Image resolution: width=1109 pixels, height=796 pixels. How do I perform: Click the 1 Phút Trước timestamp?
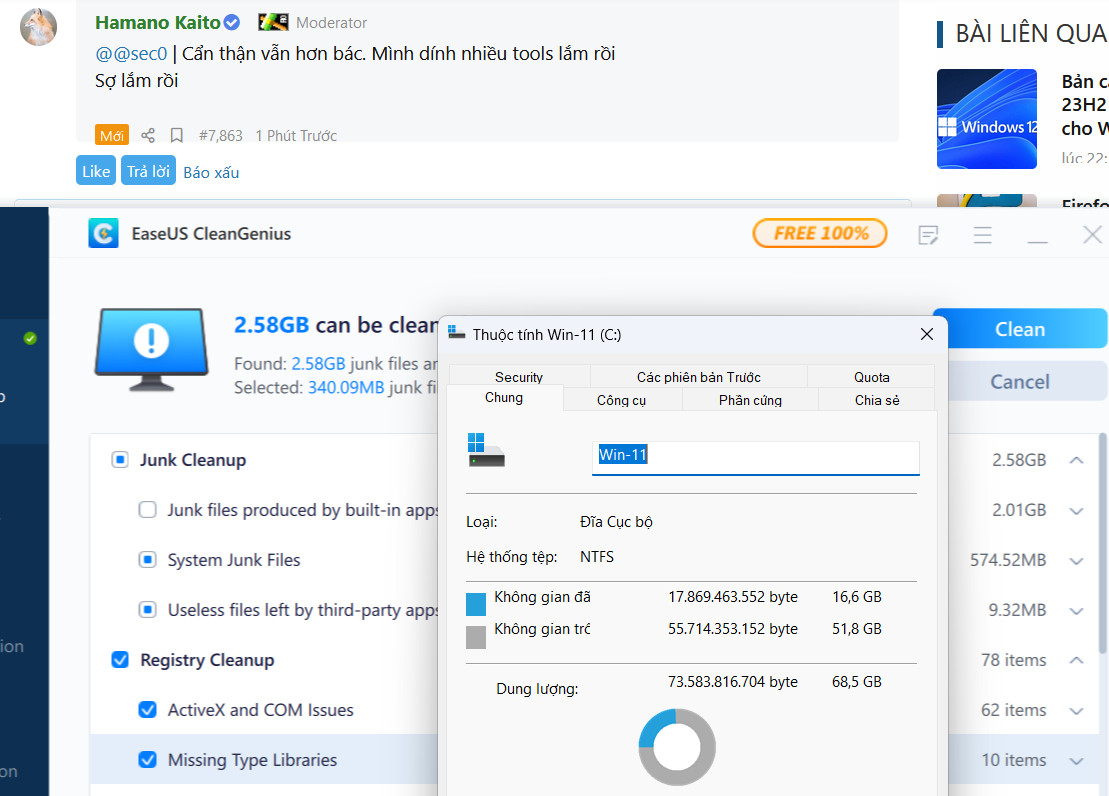(x=296, y=136)
